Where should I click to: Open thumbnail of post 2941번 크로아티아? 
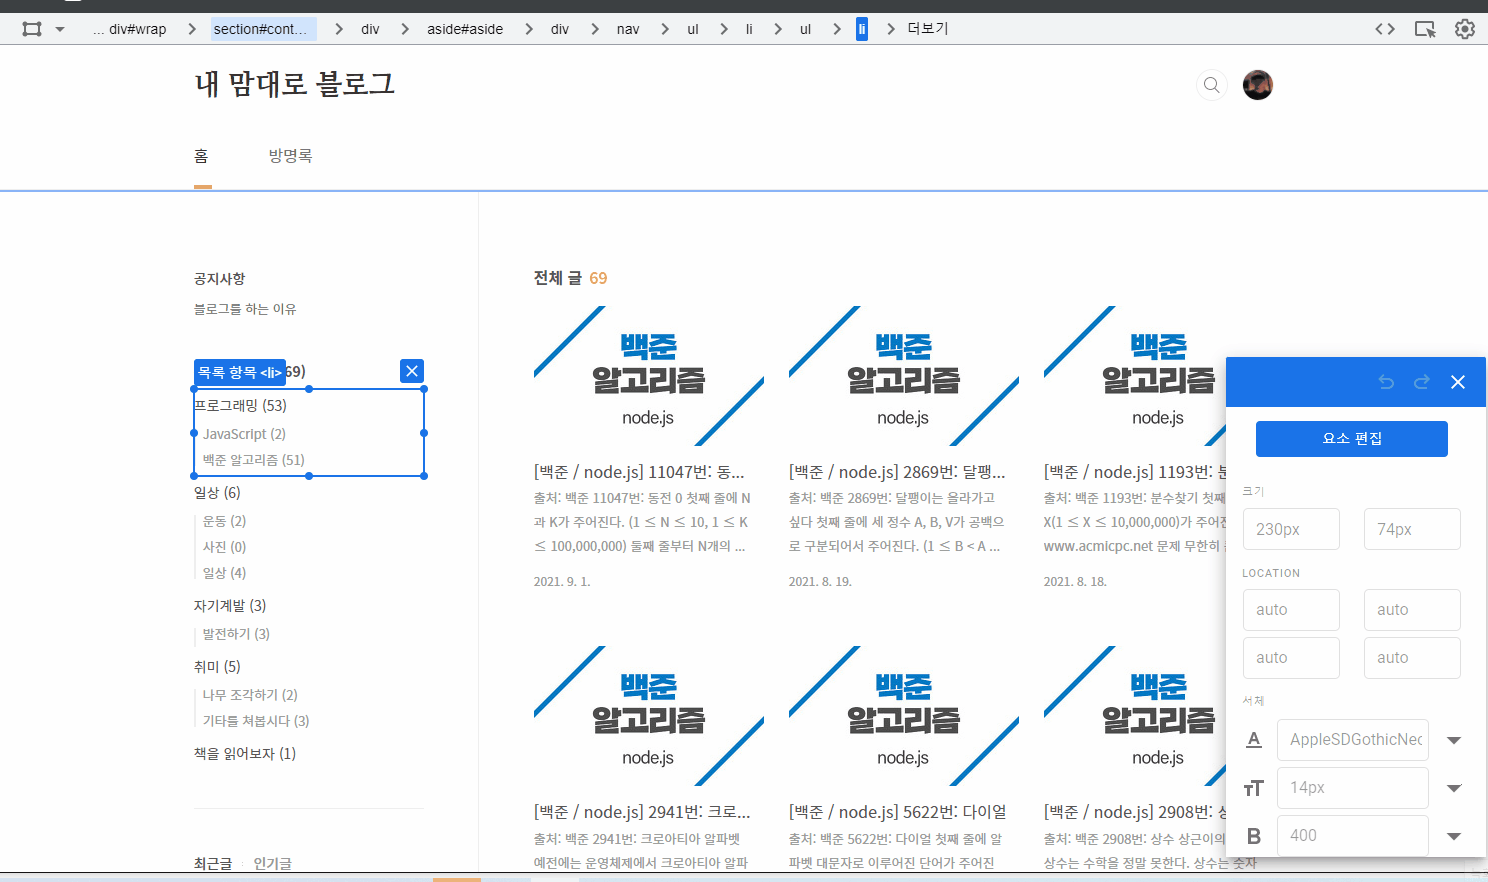click(649, 716)
